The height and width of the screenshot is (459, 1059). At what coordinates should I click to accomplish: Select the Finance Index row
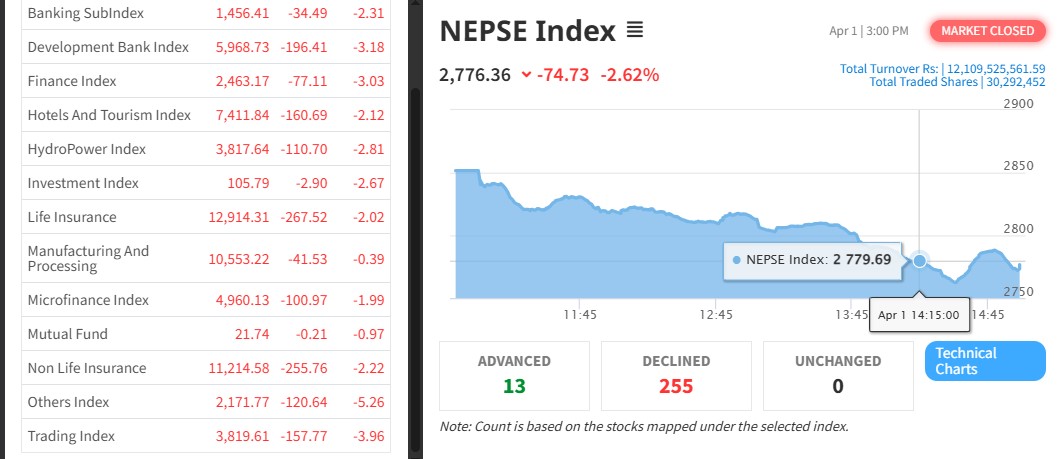coord(72,81)
